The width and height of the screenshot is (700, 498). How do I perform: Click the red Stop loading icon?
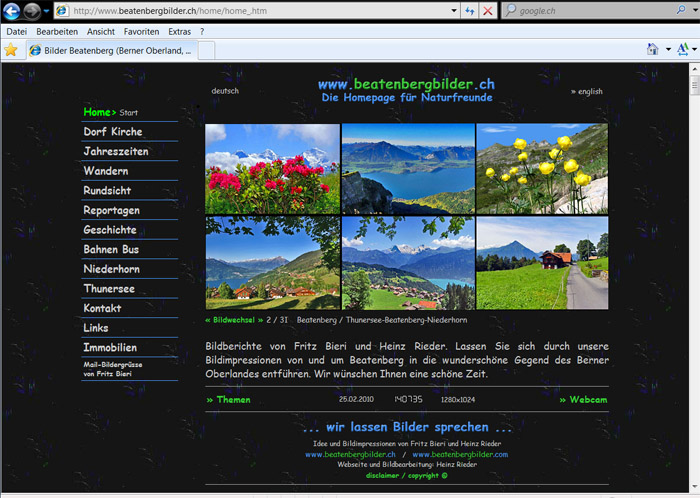[488, 11]
